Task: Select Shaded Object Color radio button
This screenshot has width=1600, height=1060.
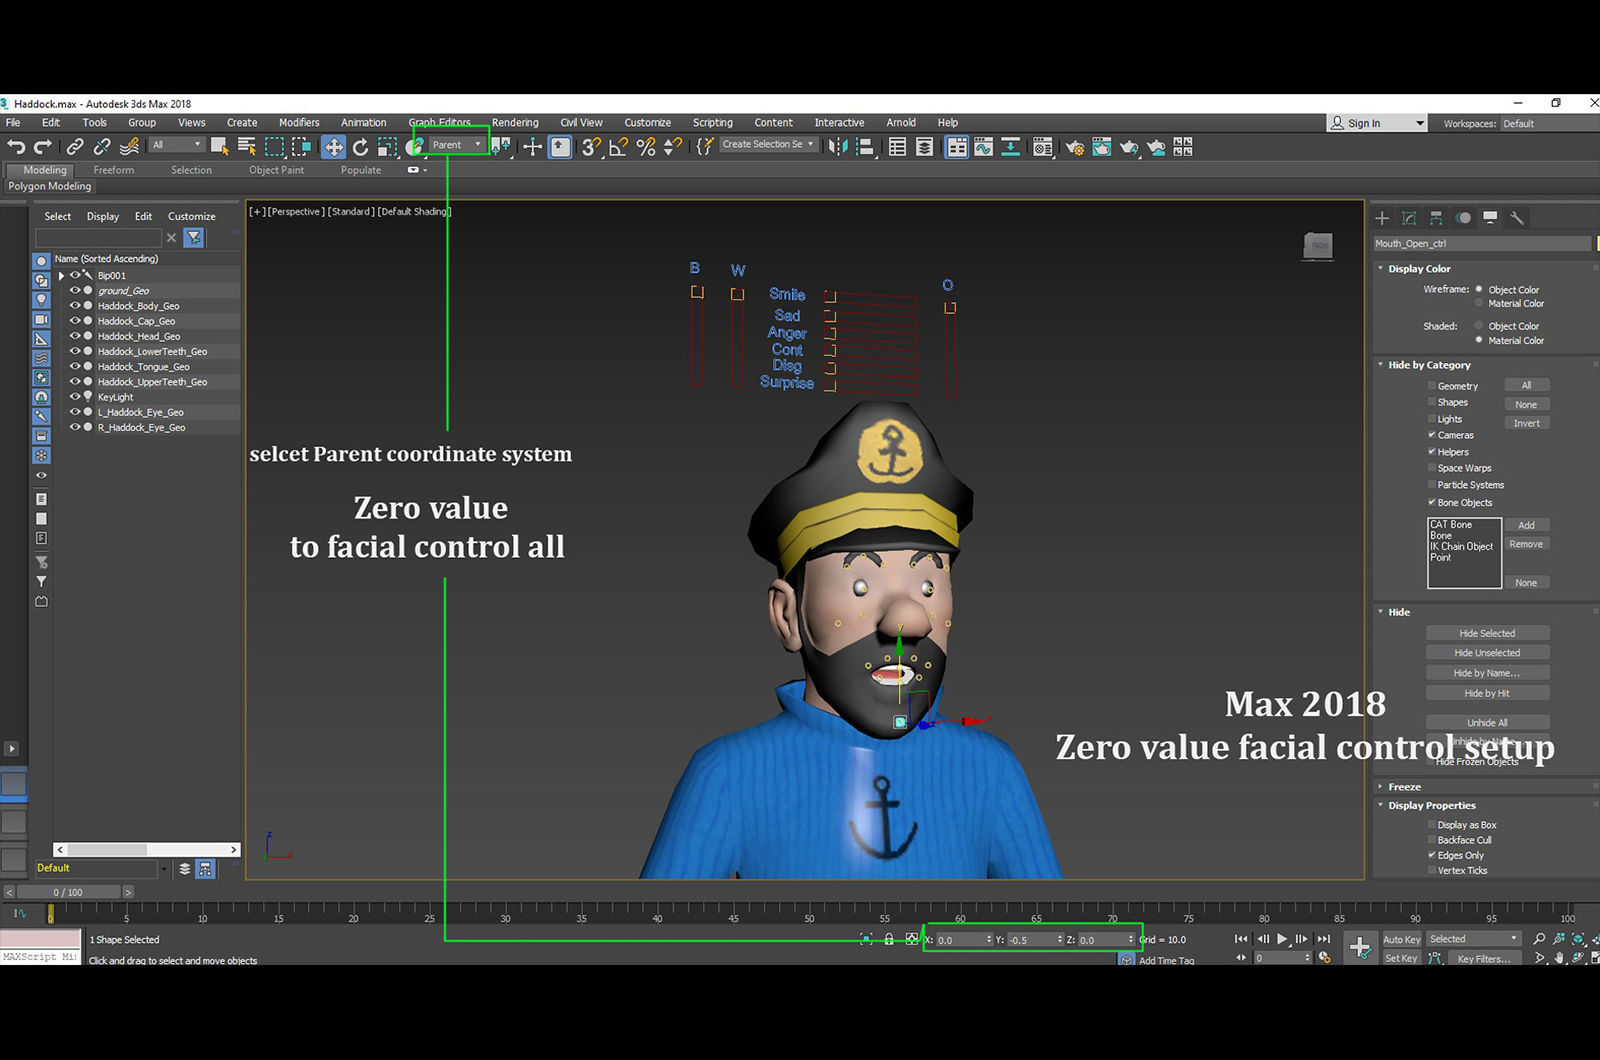Action: [x=1479, y=326]
